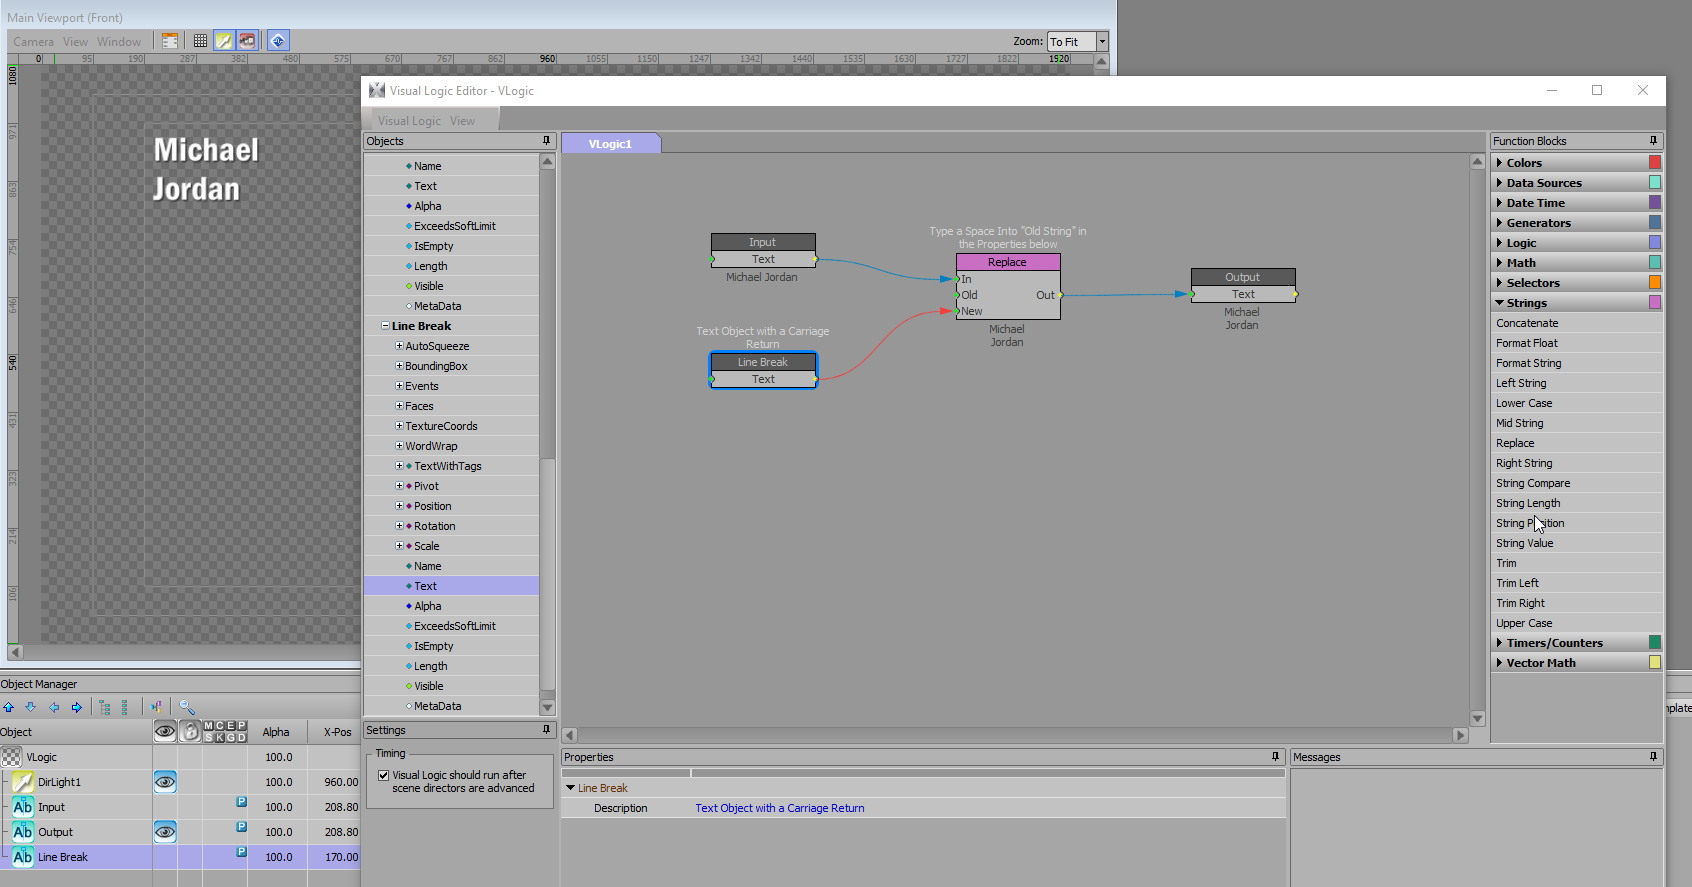Viewport: 1692px width, 887px height.
Task: Select the VLogic1 tab
Action: (610, 144)
